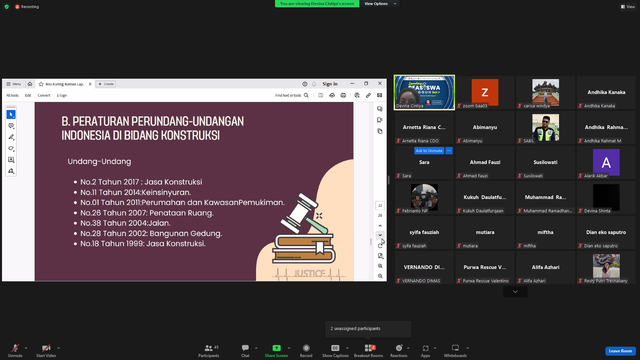The image size is (640, 360).
Task: Select the Add comment tool
Action: pos(11,126)
